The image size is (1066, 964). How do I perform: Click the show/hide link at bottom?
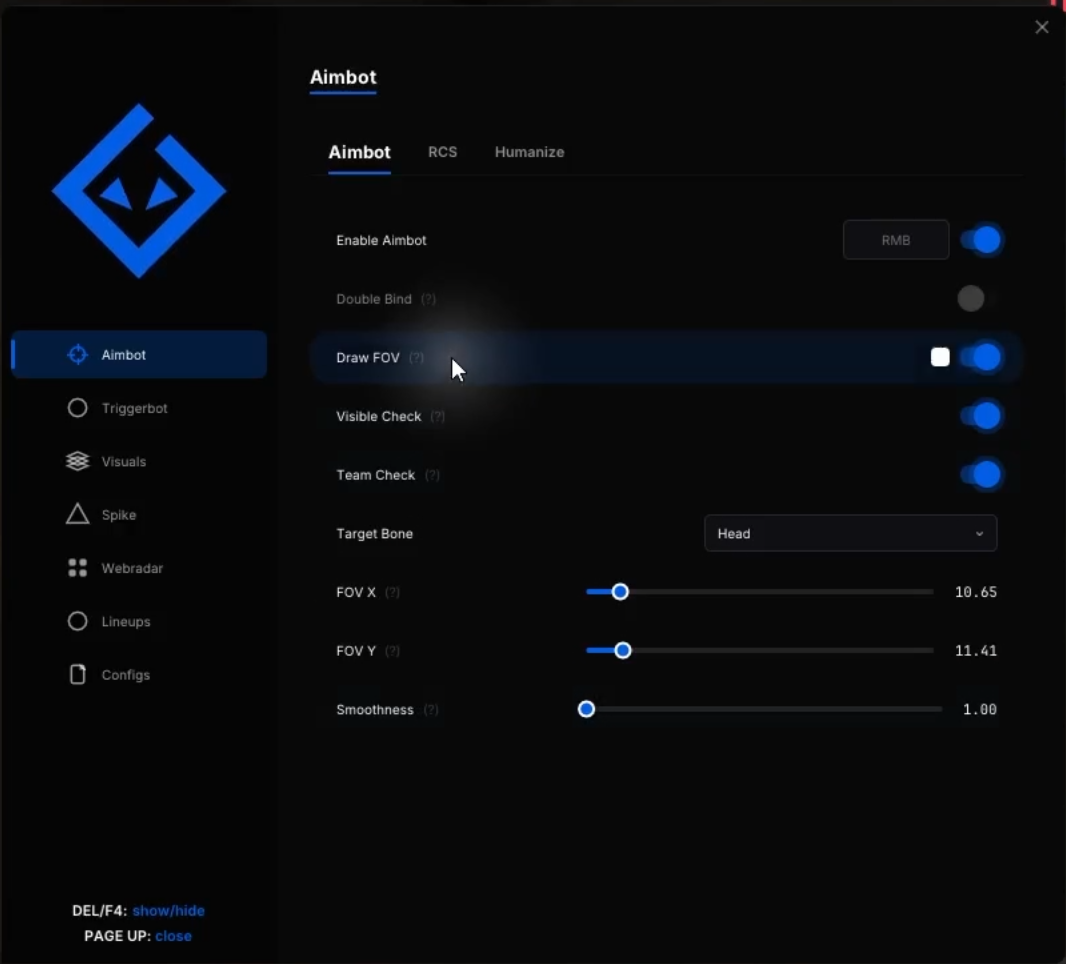click(x=169, y=910)
